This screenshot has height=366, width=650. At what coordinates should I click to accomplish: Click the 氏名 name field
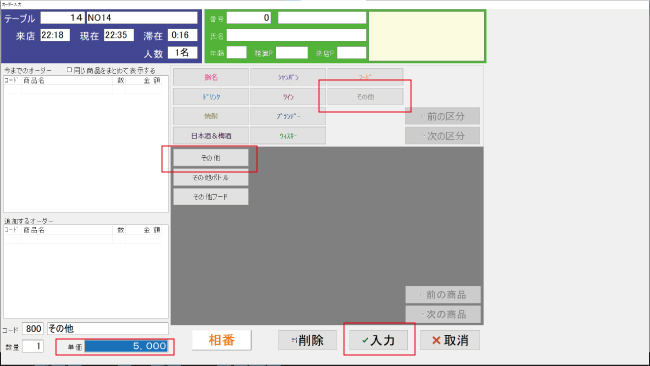(296, 35)
